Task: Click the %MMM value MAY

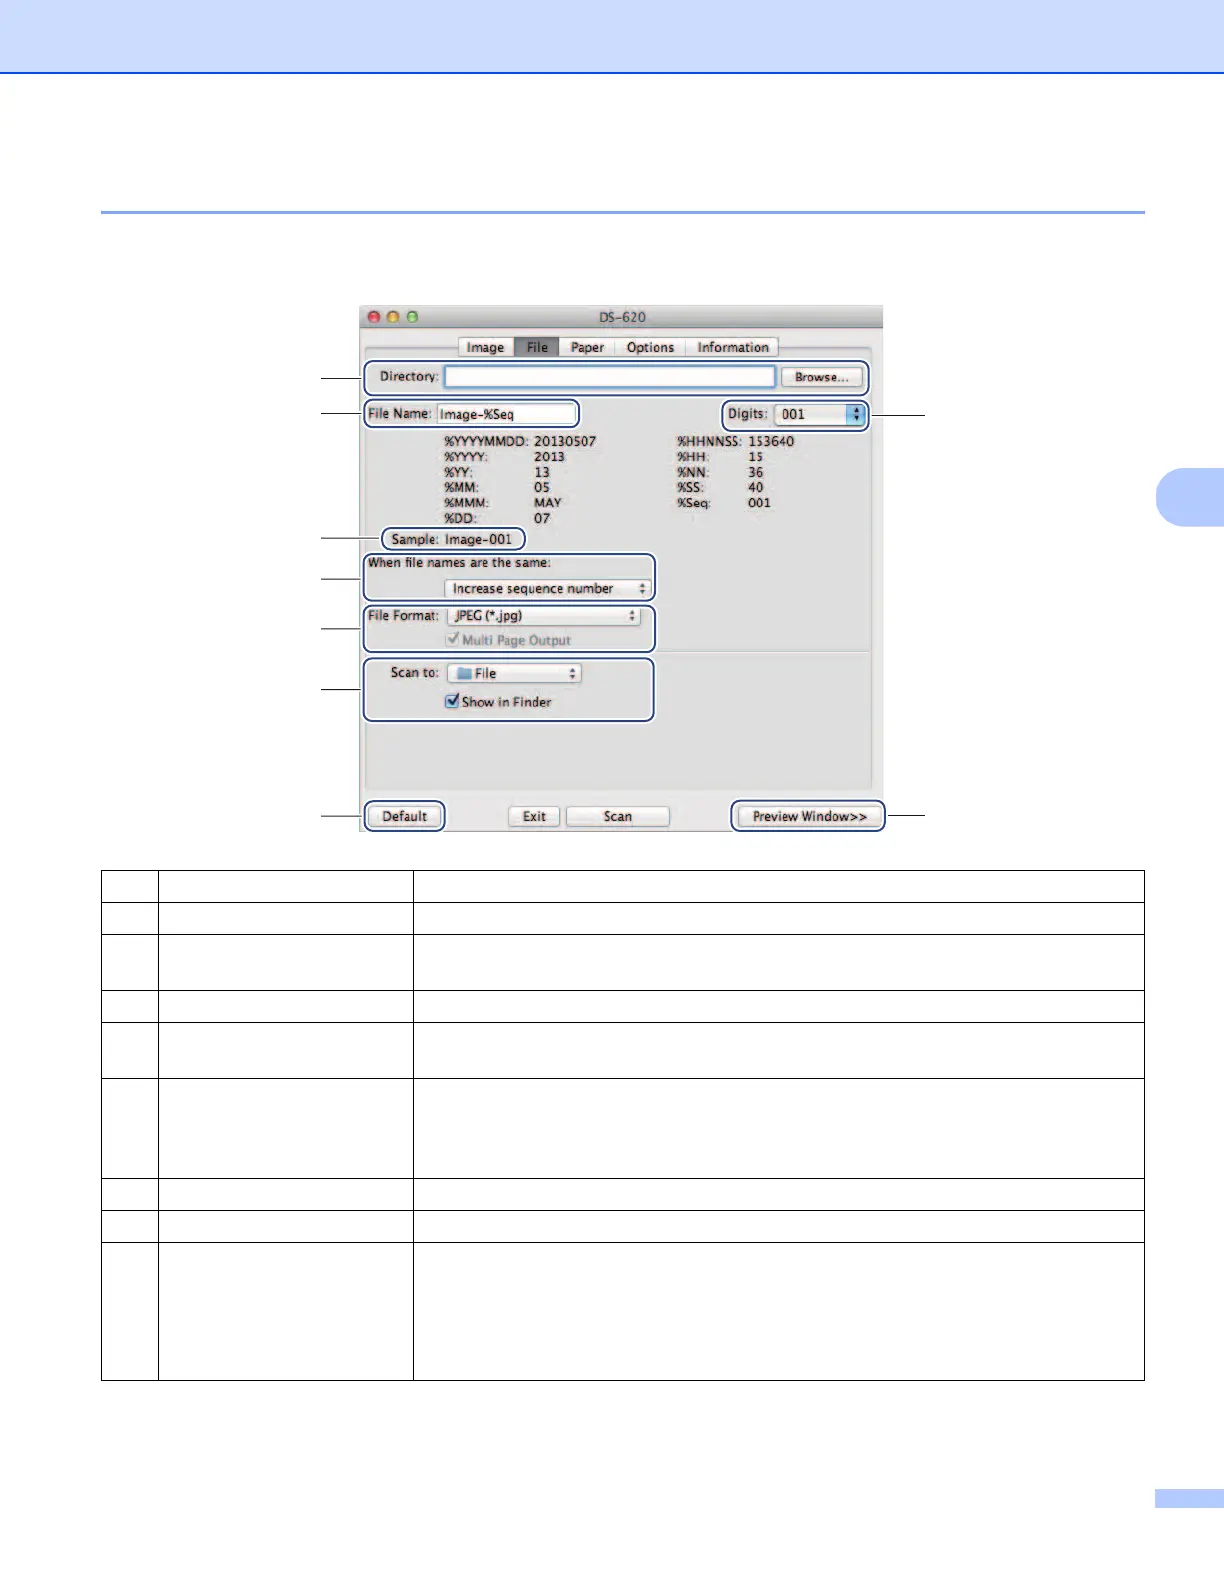Action: 548,503
